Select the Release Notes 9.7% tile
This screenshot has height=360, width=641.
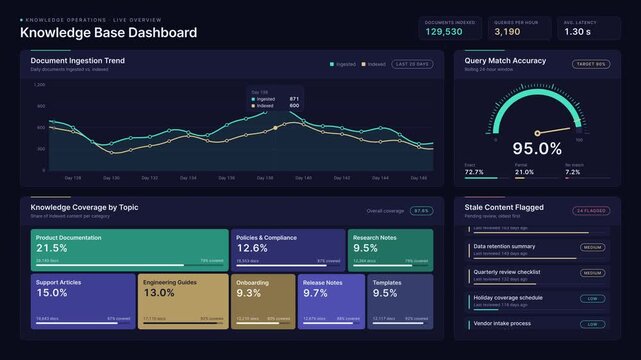[x=331, y=302]
